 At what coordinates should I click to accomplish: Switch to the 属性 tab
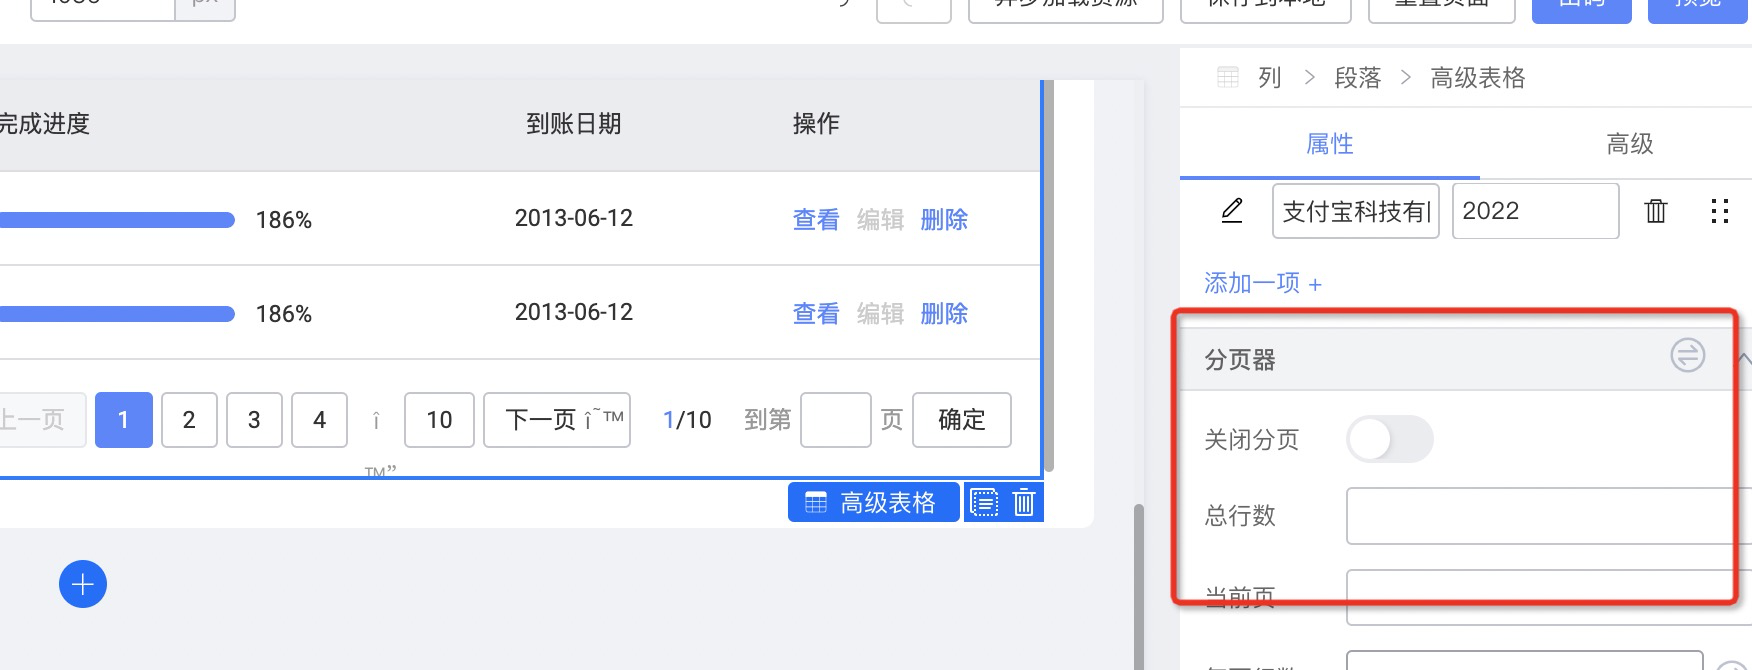pos(1330,144)
